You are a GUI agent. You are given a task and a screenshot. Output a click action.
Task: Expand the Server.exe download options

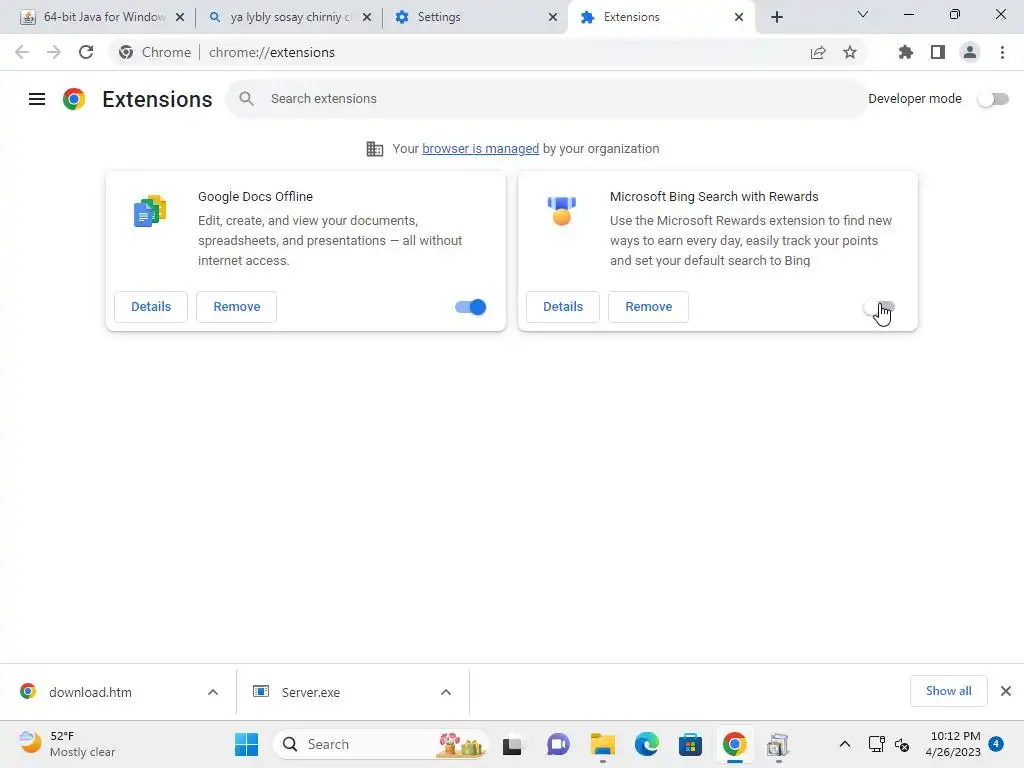point(446,692)
